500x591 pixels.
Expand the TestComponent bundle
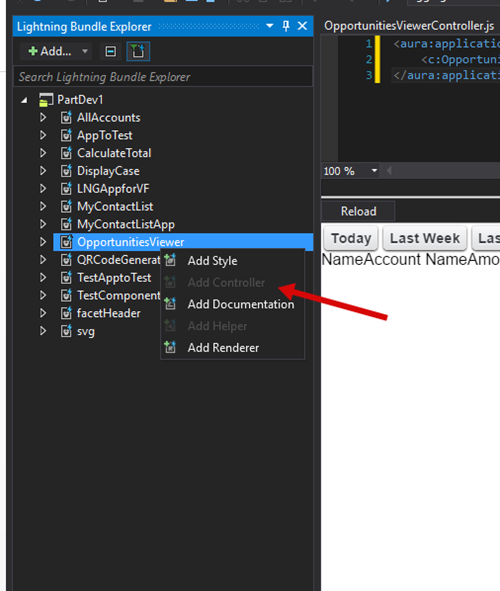[x=43, y=295]
